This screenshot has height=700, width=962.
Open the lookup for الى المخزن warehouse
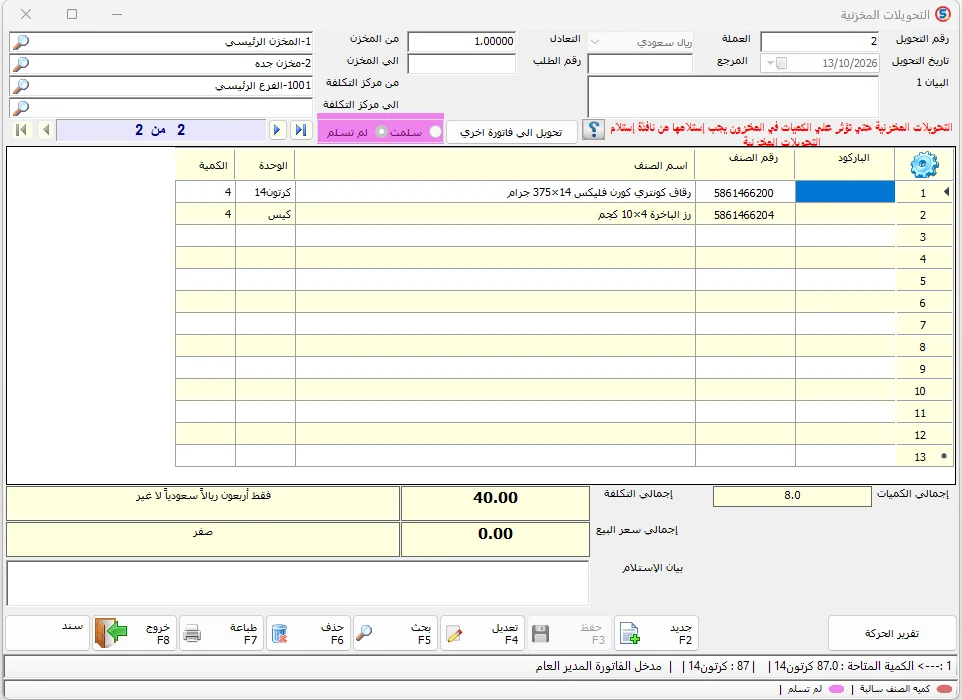(21, 64)
